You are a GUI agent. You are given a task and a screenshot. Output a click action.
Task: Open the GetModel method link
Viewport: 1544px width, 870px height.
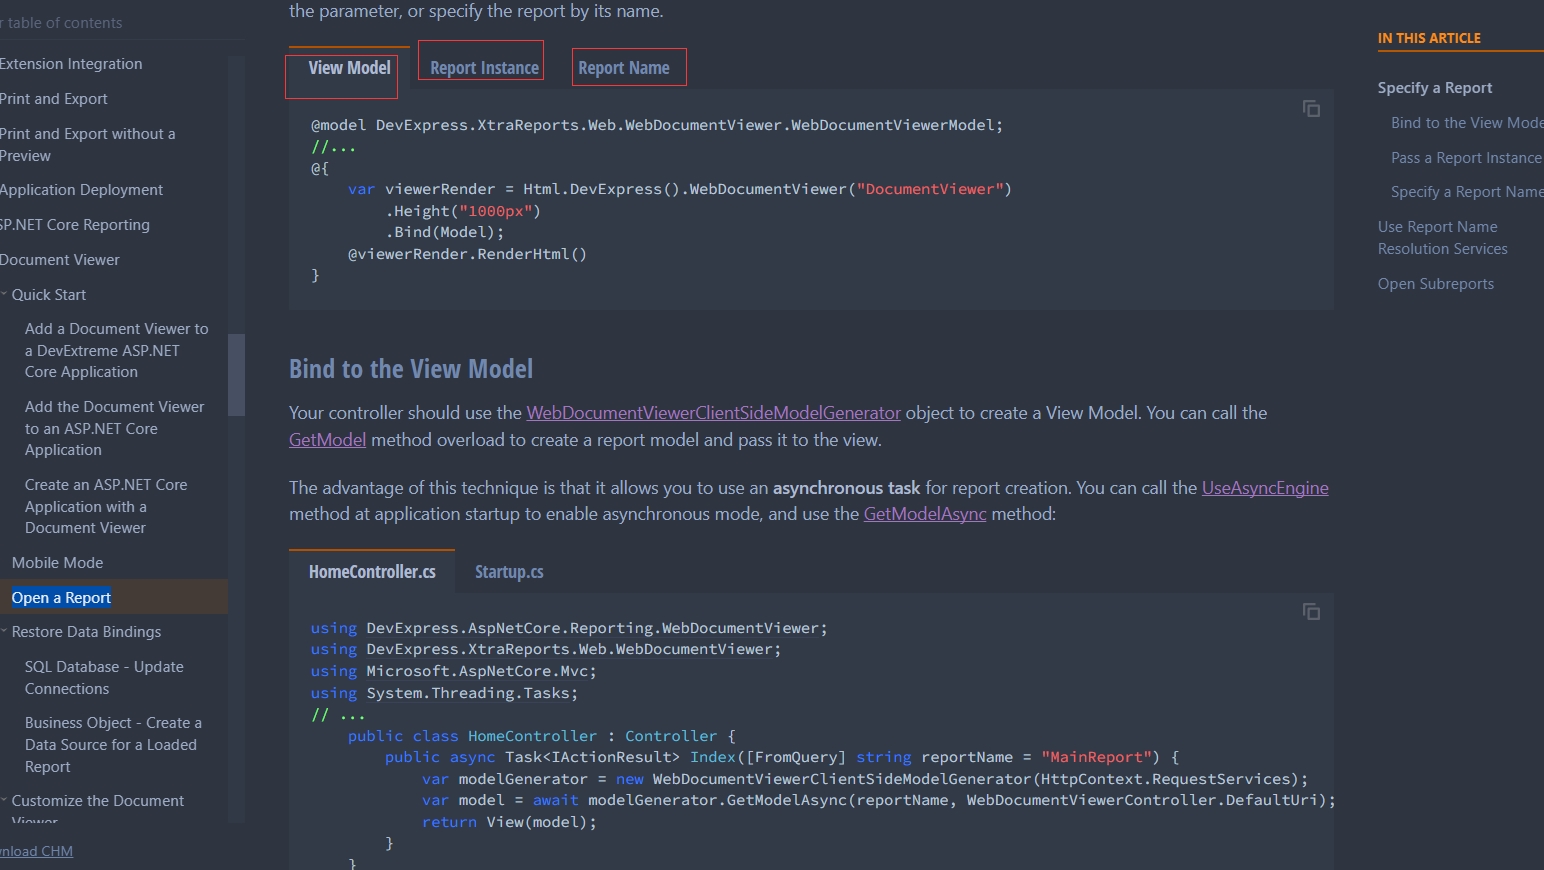click(327, 440)
